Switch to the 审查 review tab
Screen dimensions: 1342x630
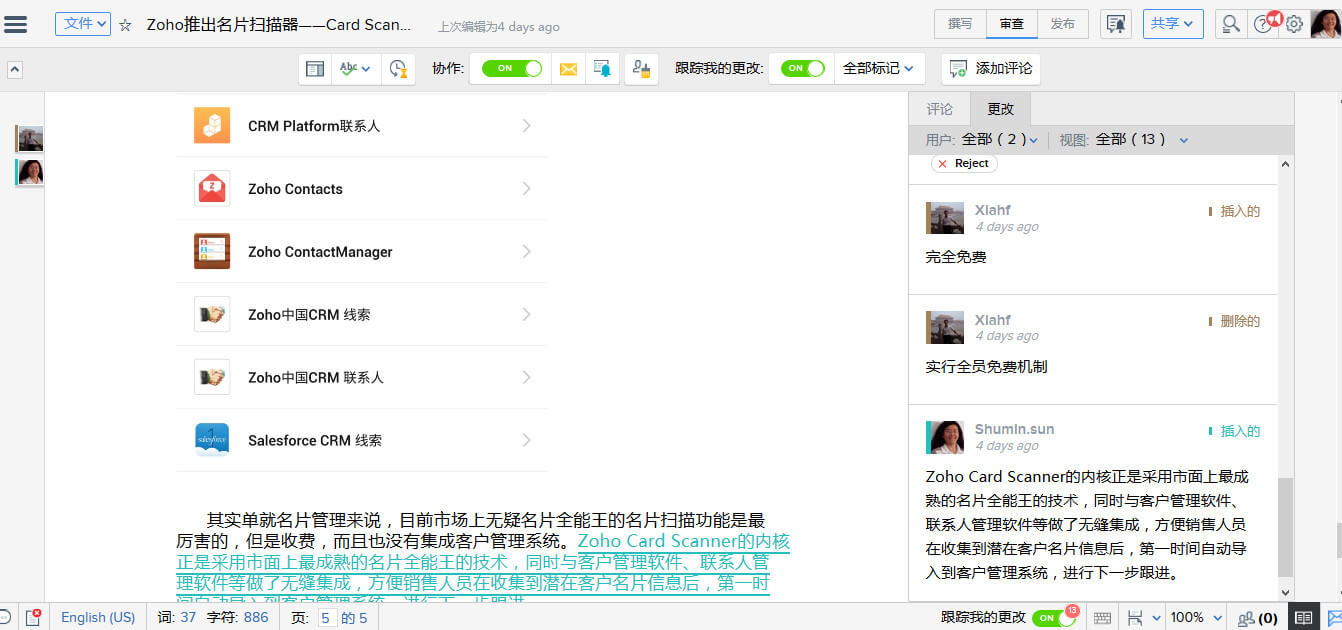click(1011, 24)
